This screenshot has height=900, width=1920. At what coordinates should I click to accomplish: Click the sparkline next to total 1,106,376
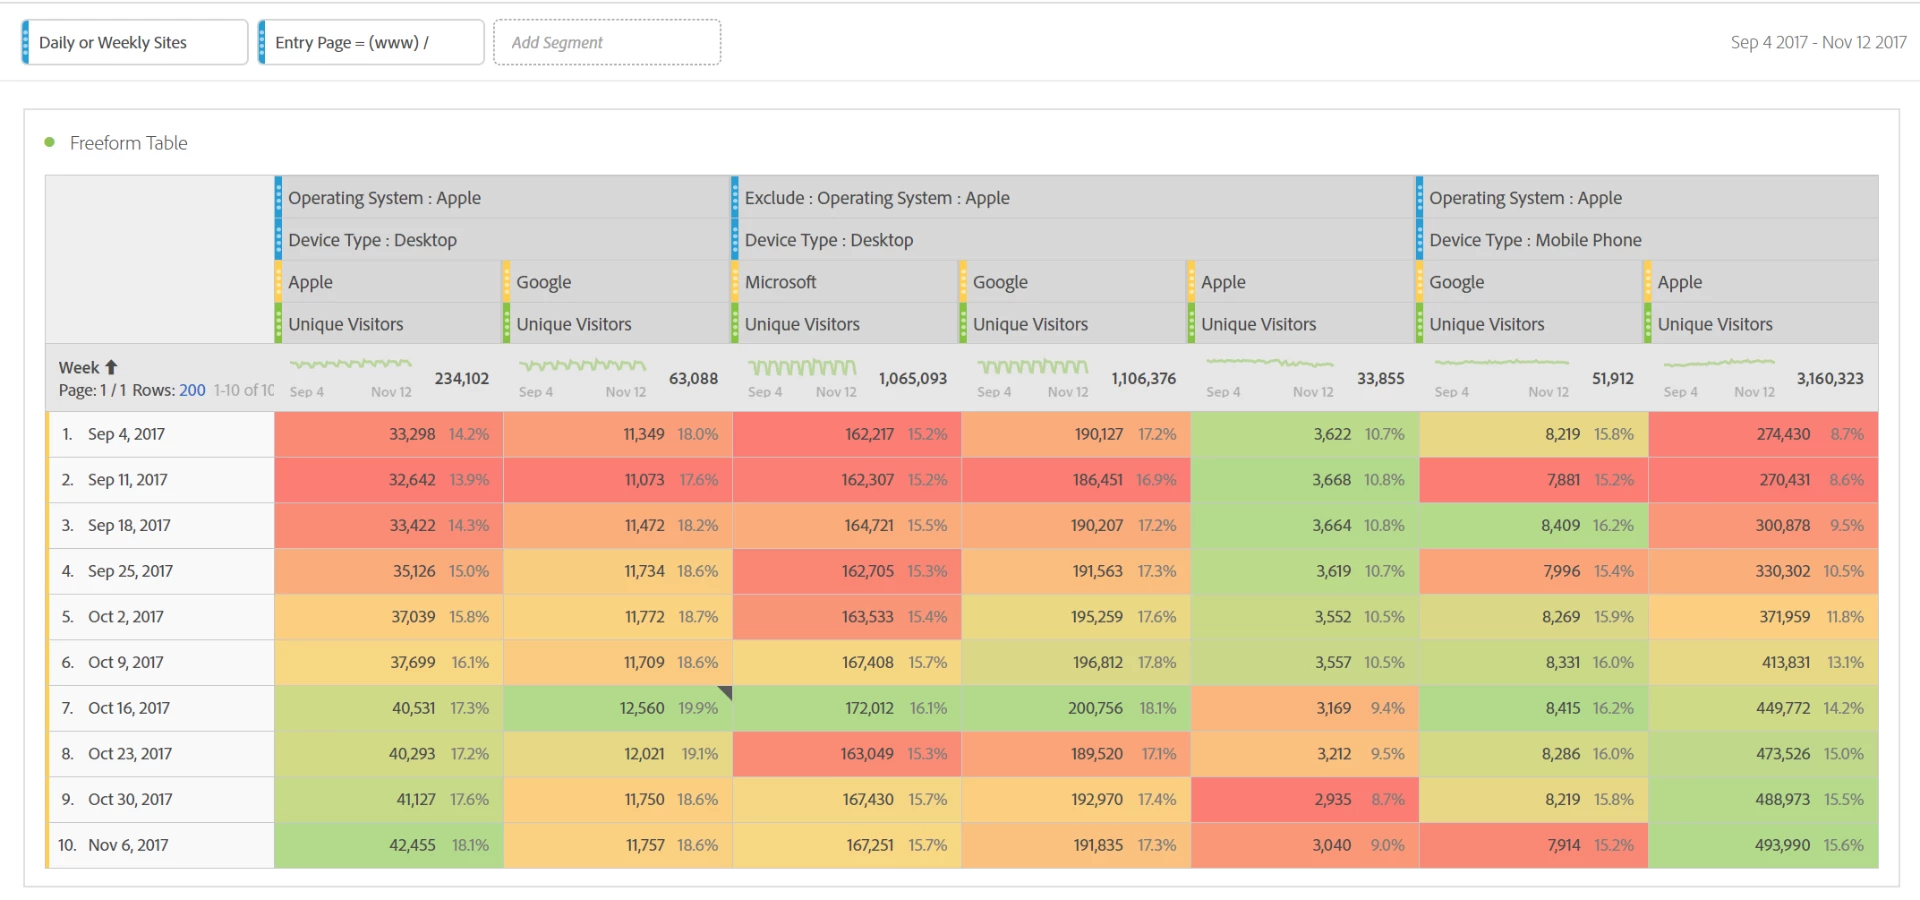point(1032,367)
